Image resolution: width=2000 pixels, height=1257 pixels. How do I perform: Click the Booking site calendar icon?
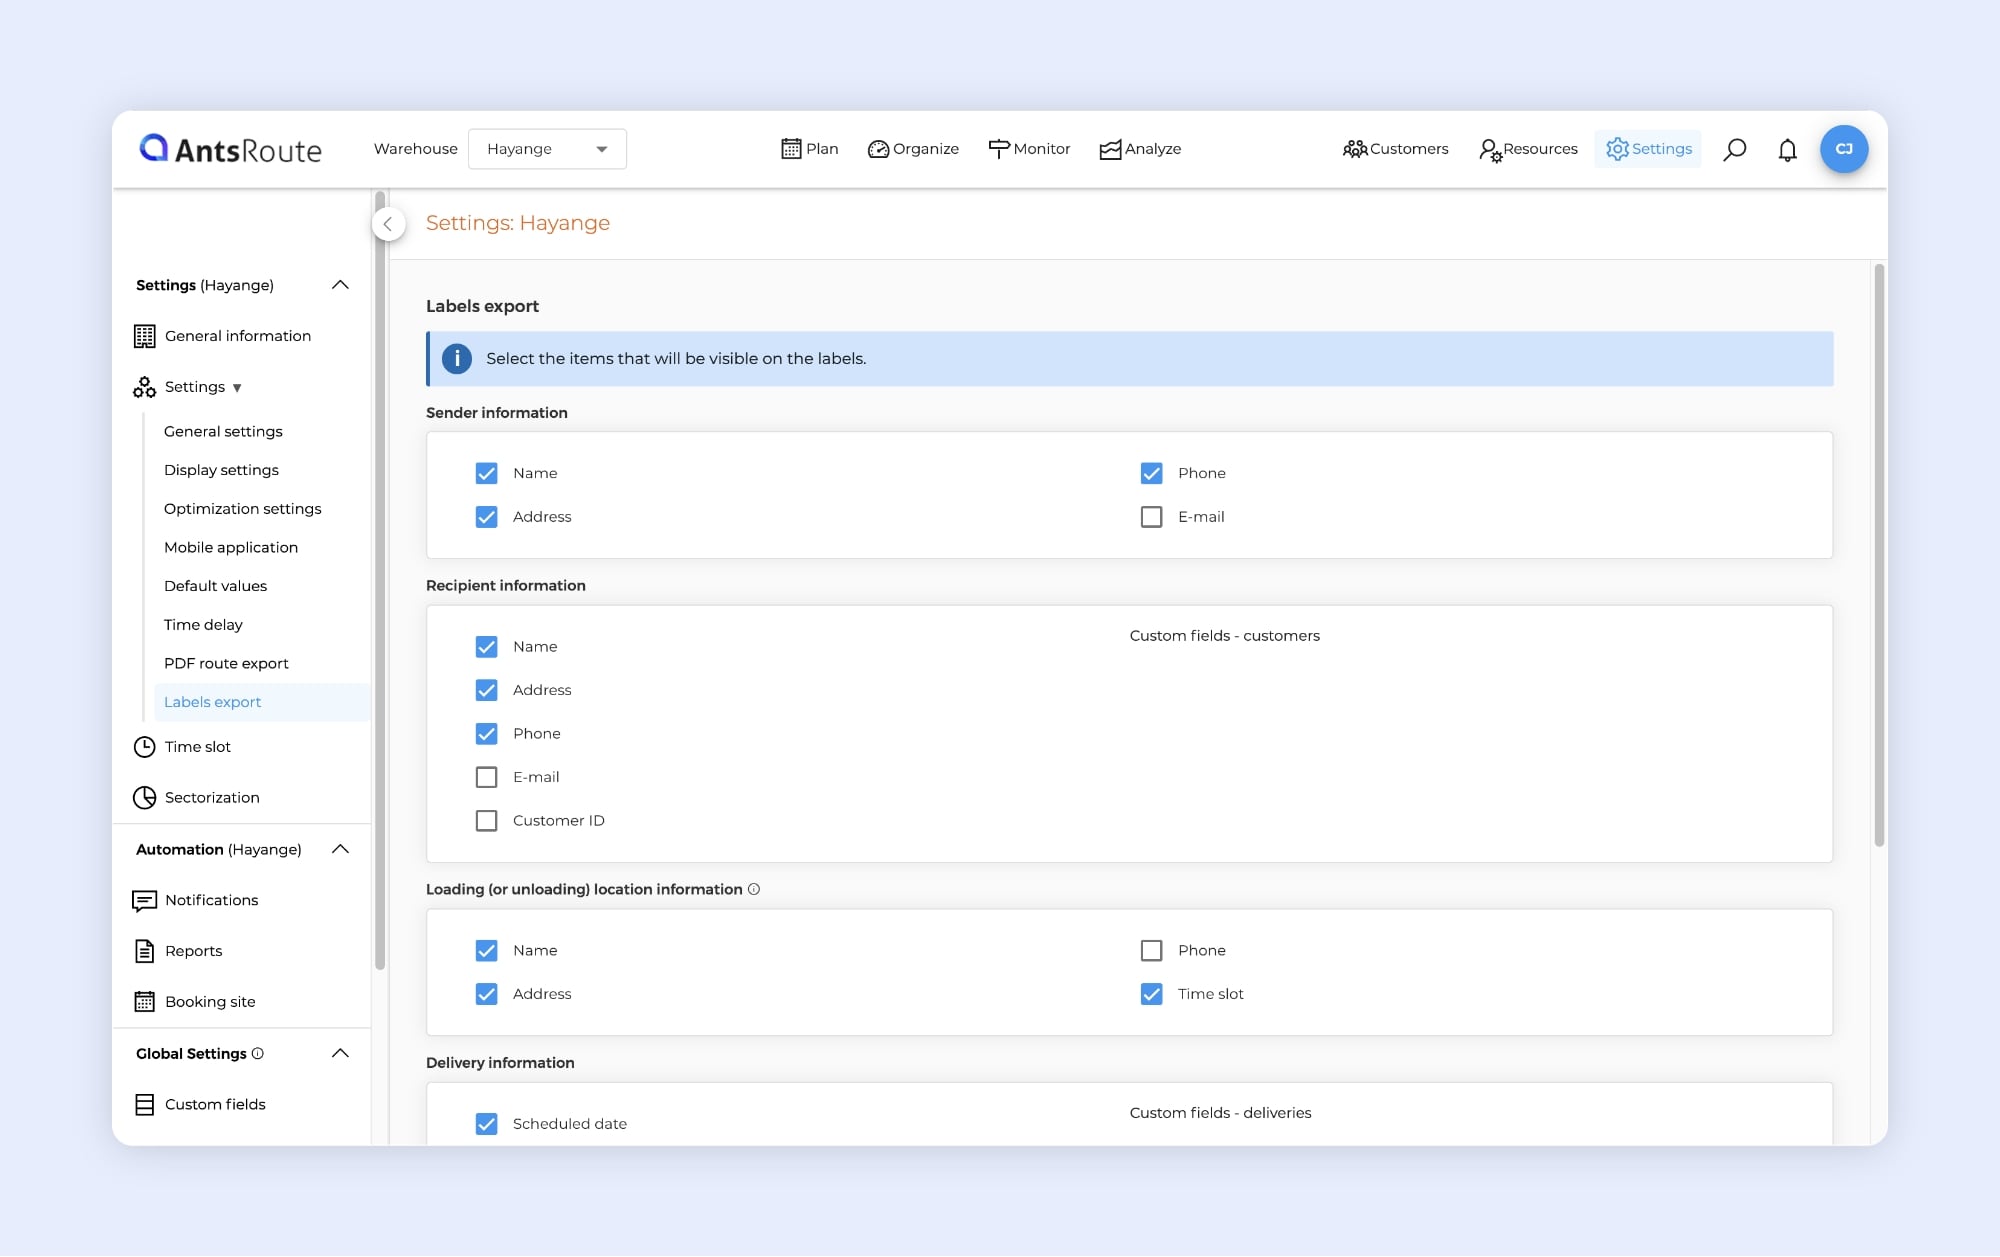coord(145,1001)
